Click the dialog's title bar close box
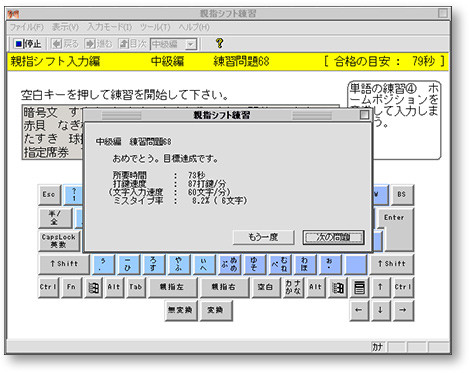The image size is (470, 373). 364,115
